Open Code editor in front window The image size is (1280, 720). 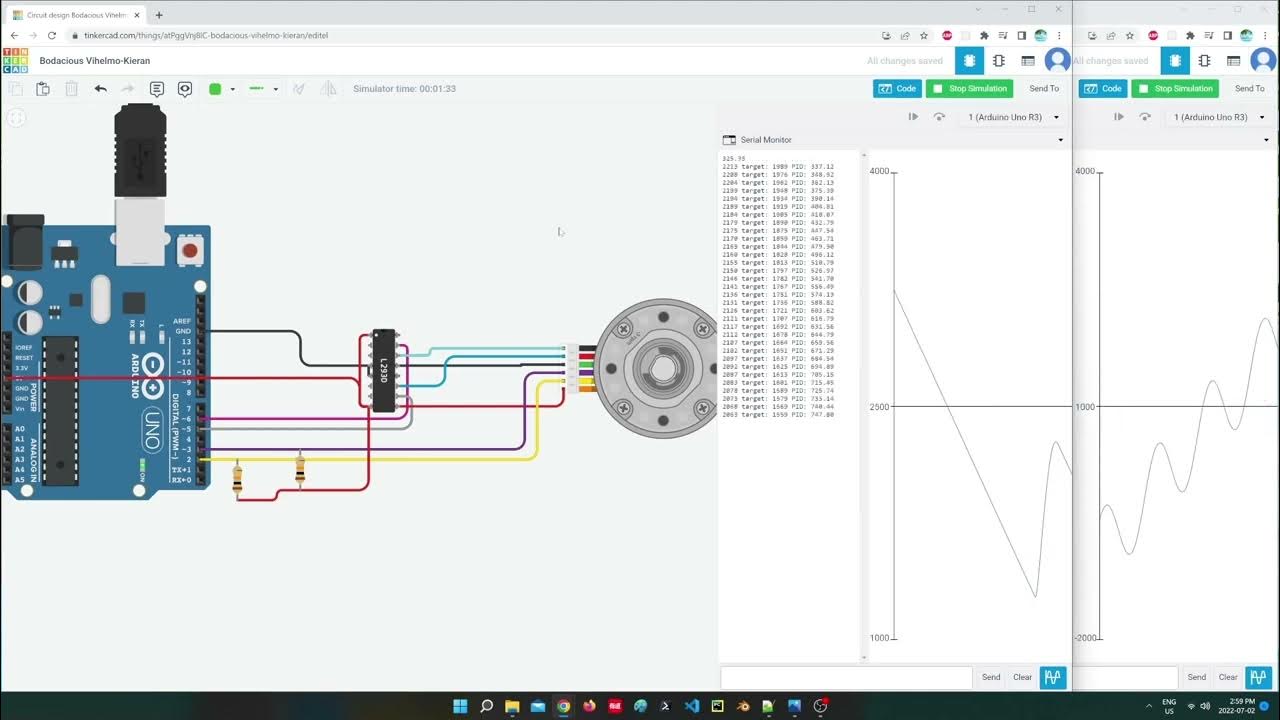[897, 89]
